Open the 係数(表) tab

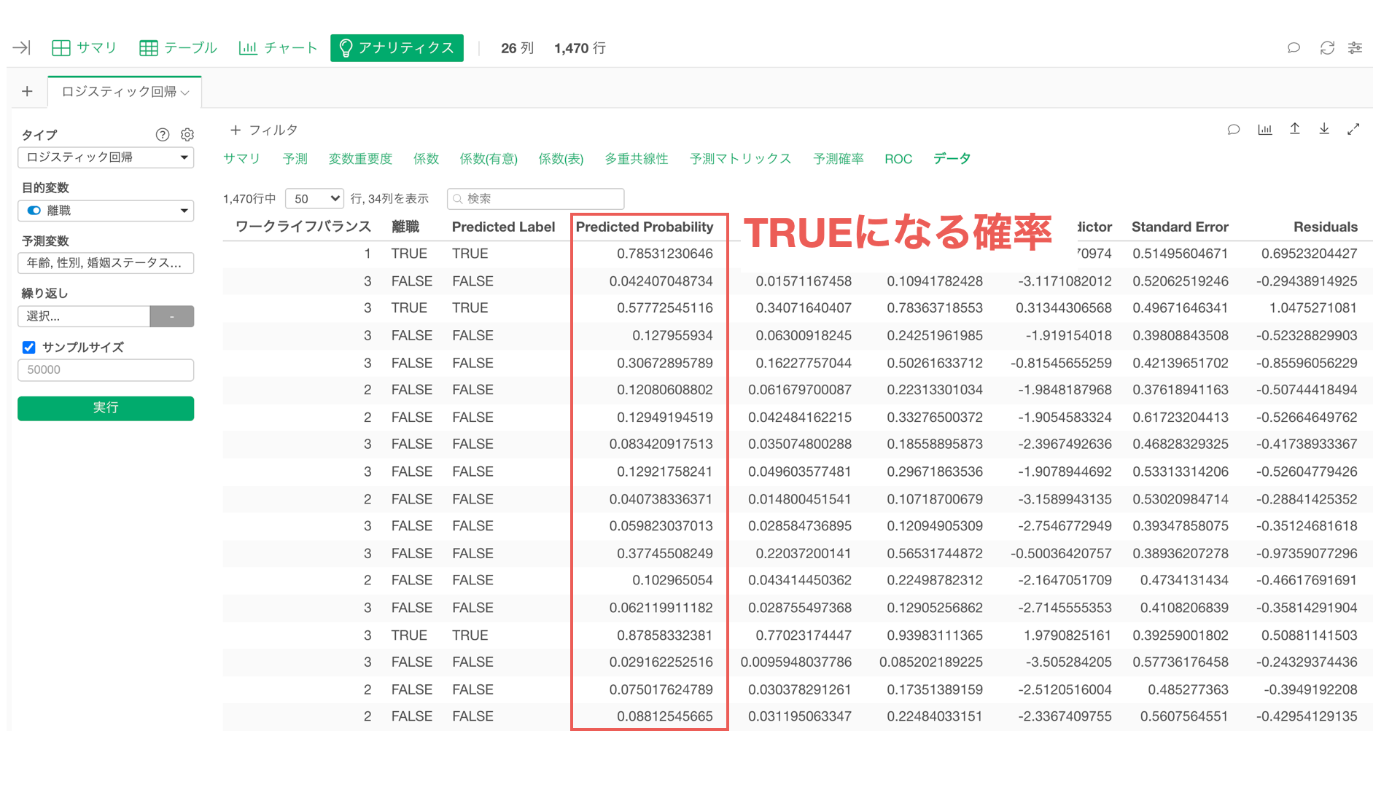[561, 159]
